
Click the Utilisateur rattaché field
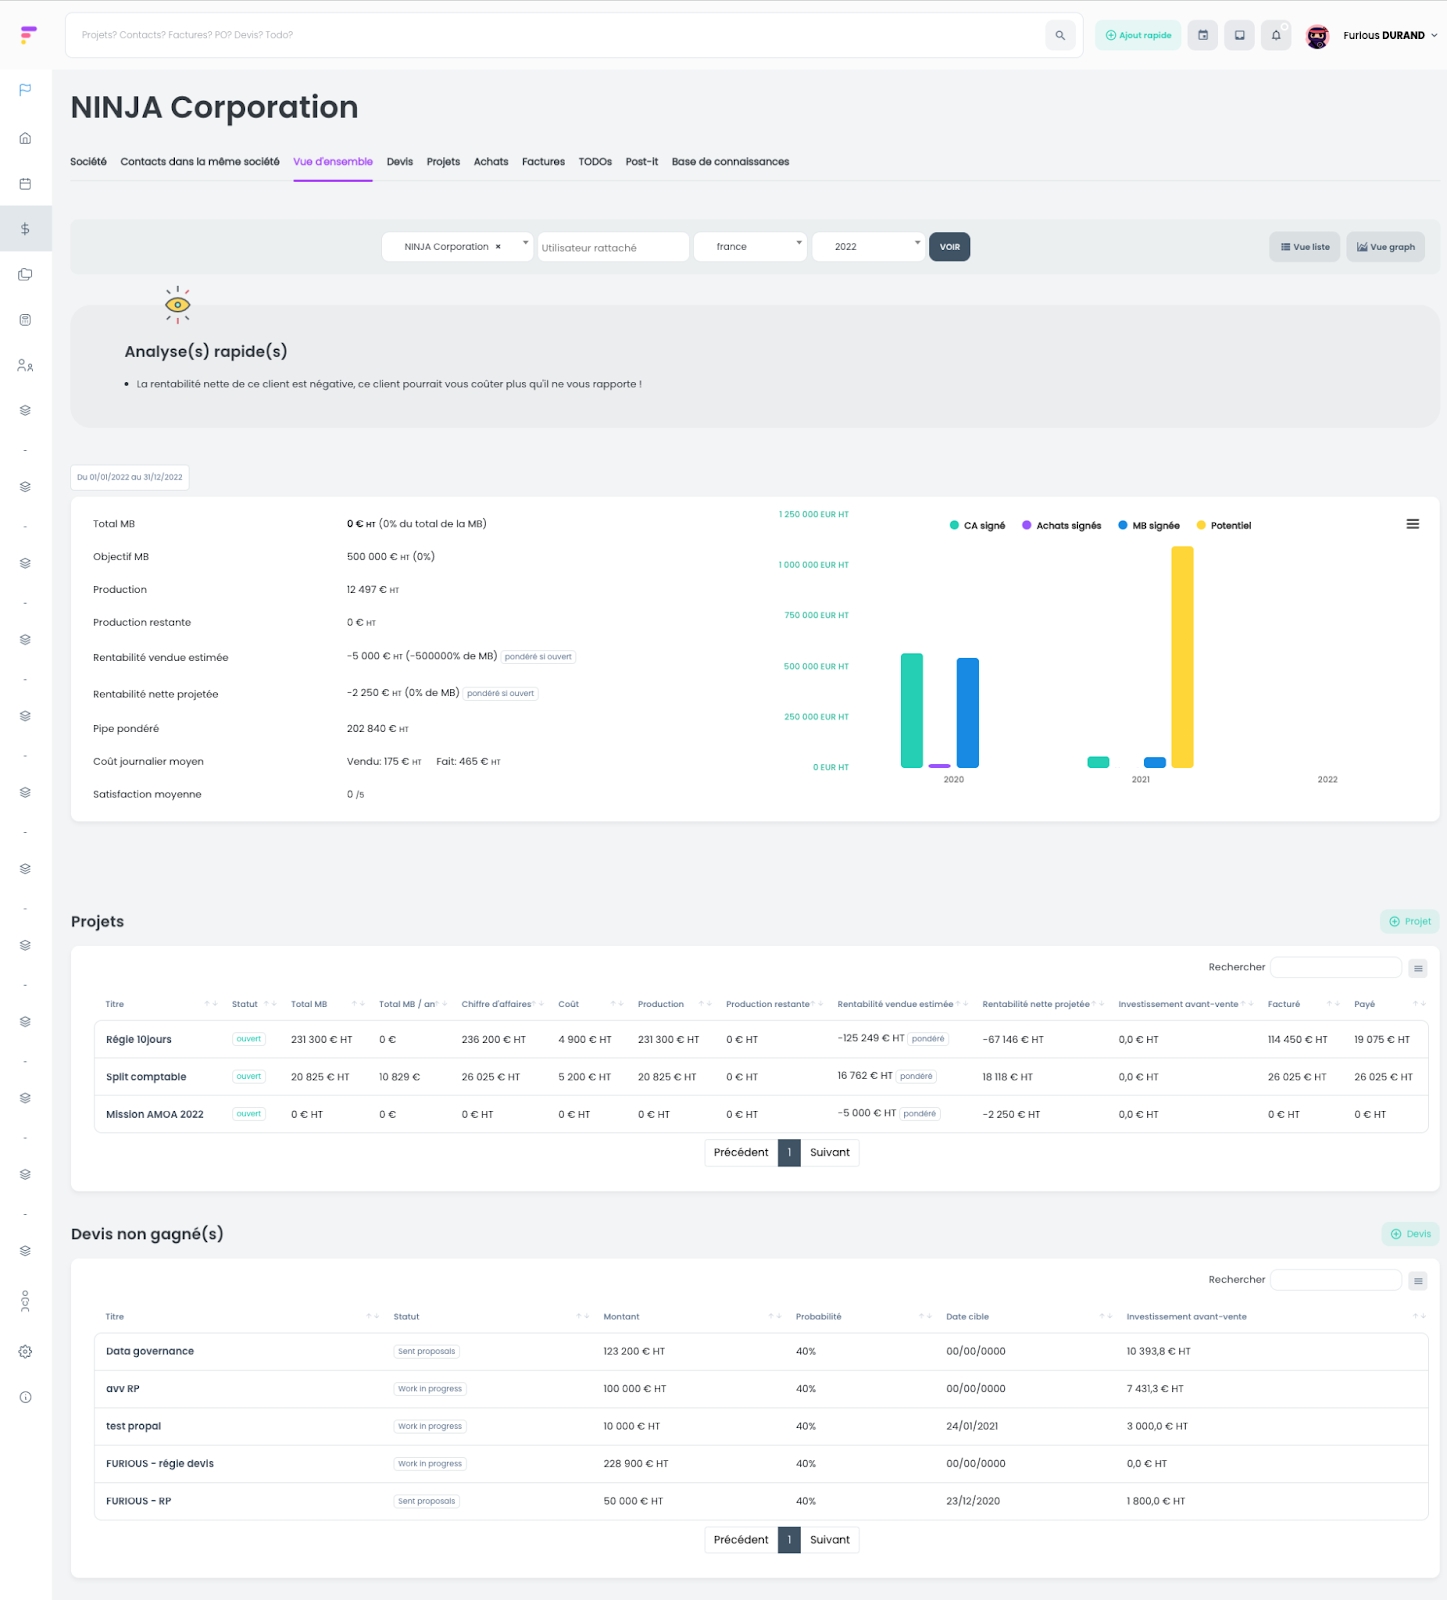(x=613, y=247)
